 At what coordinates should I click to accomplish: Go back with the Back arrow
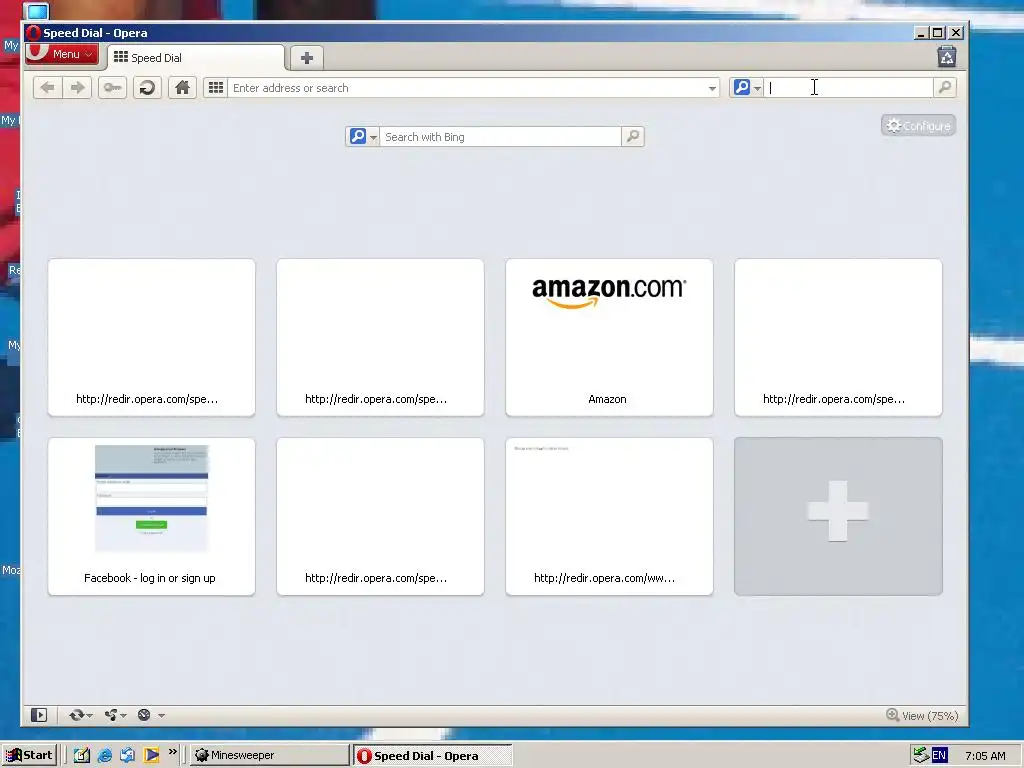tap(48, 88)
